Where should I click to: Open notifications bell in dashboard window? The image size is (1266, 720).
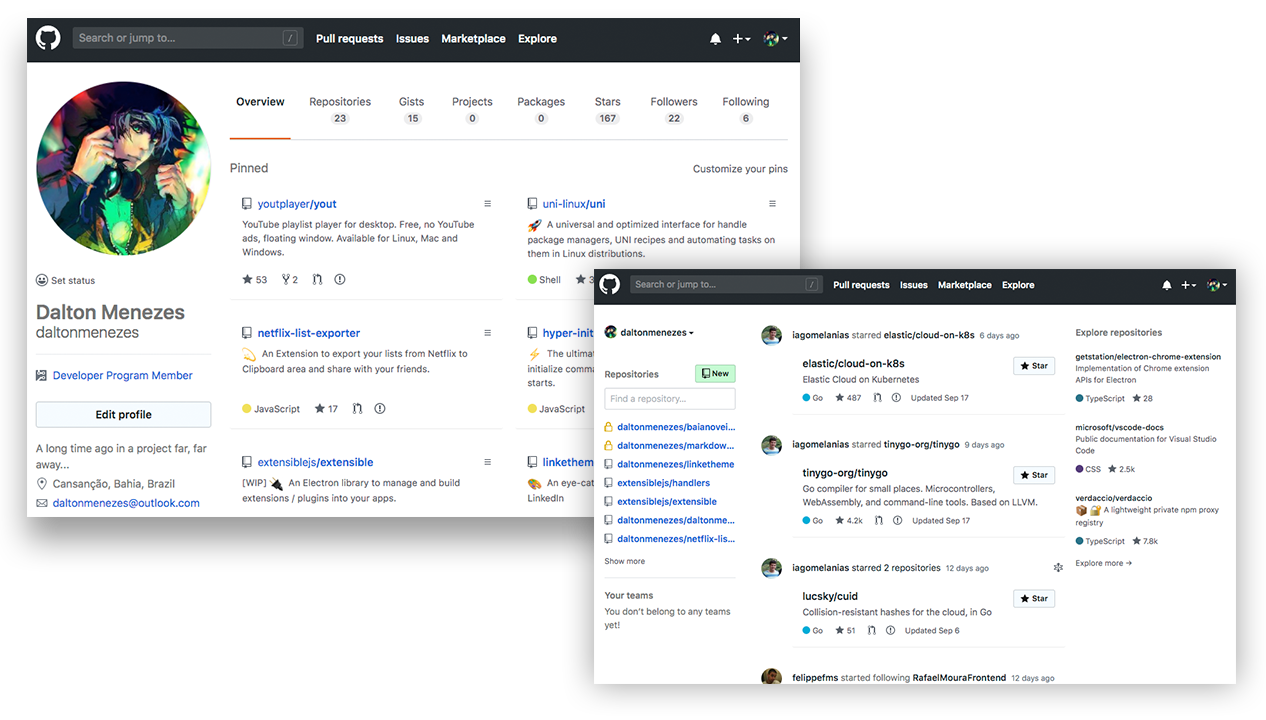[x=1166, y=285]
